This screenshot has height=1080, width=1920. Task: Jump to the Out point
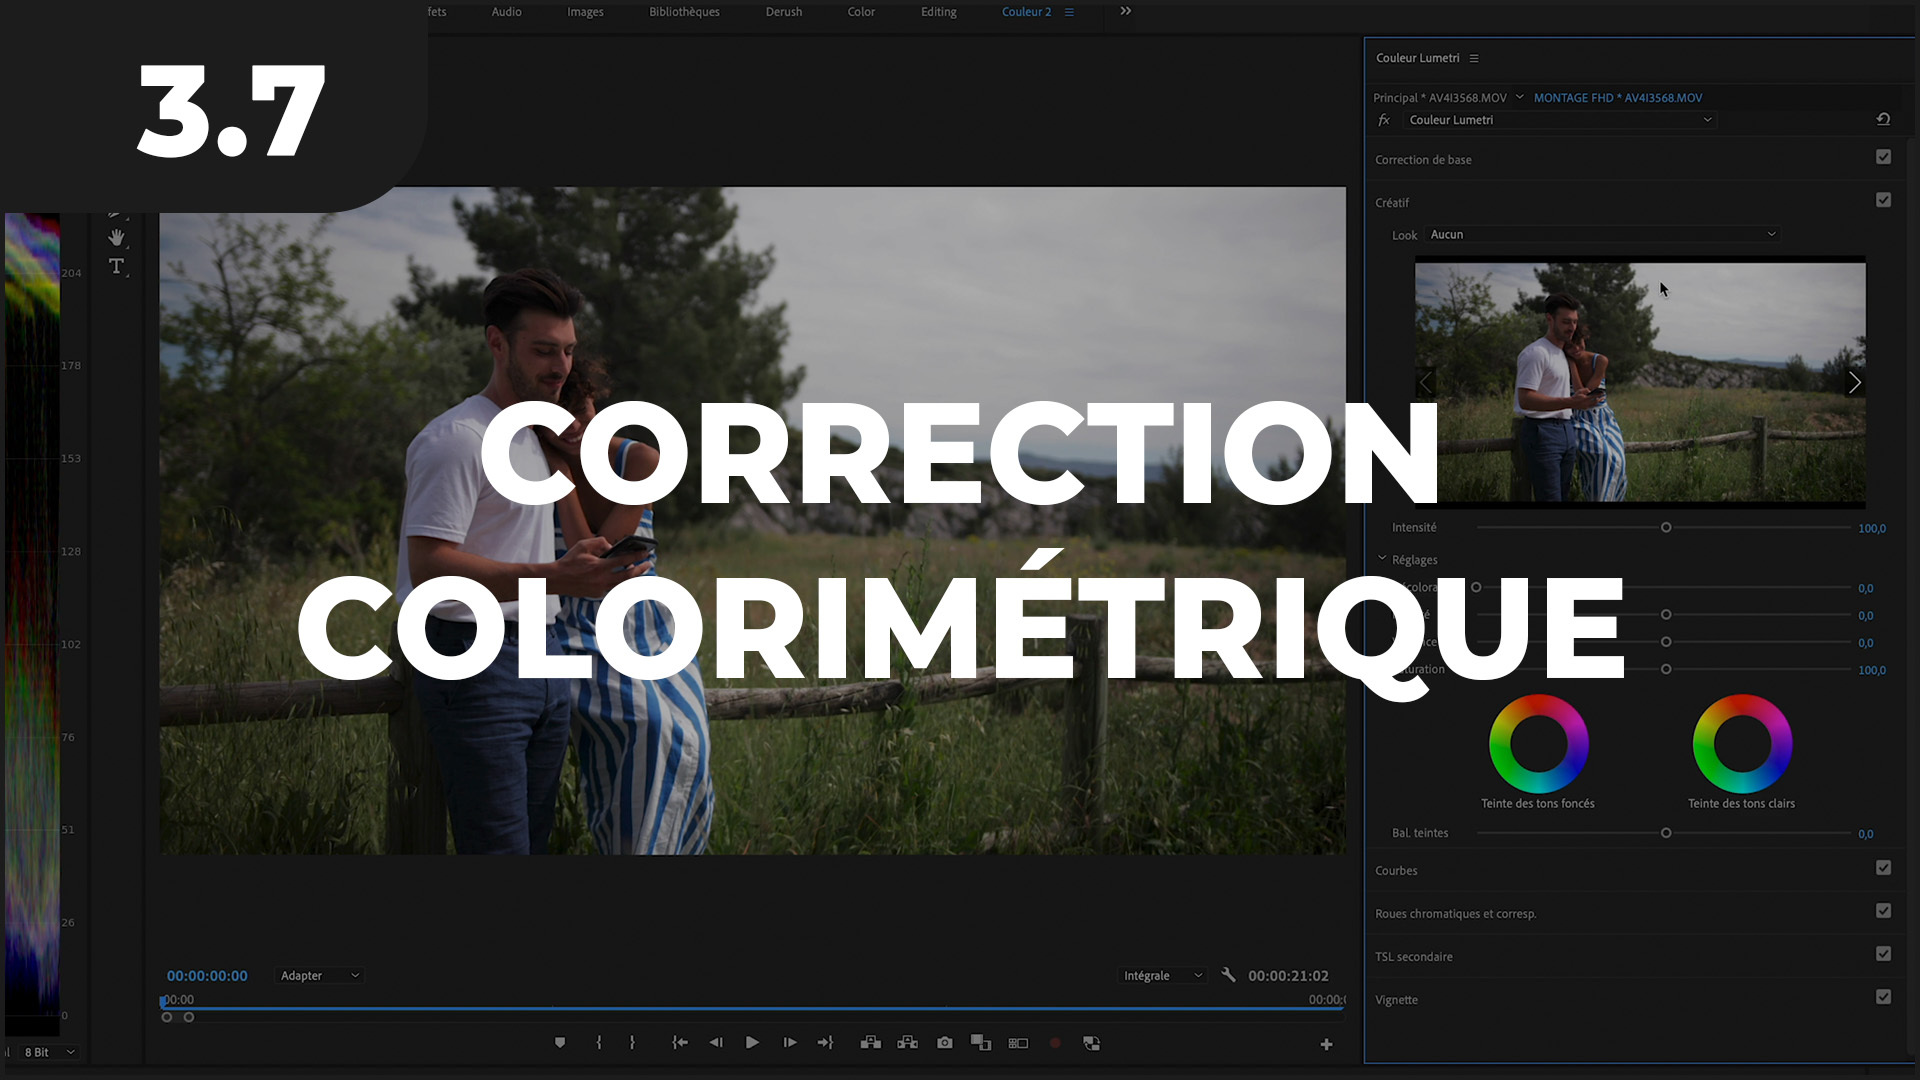tap(825, 1043)
